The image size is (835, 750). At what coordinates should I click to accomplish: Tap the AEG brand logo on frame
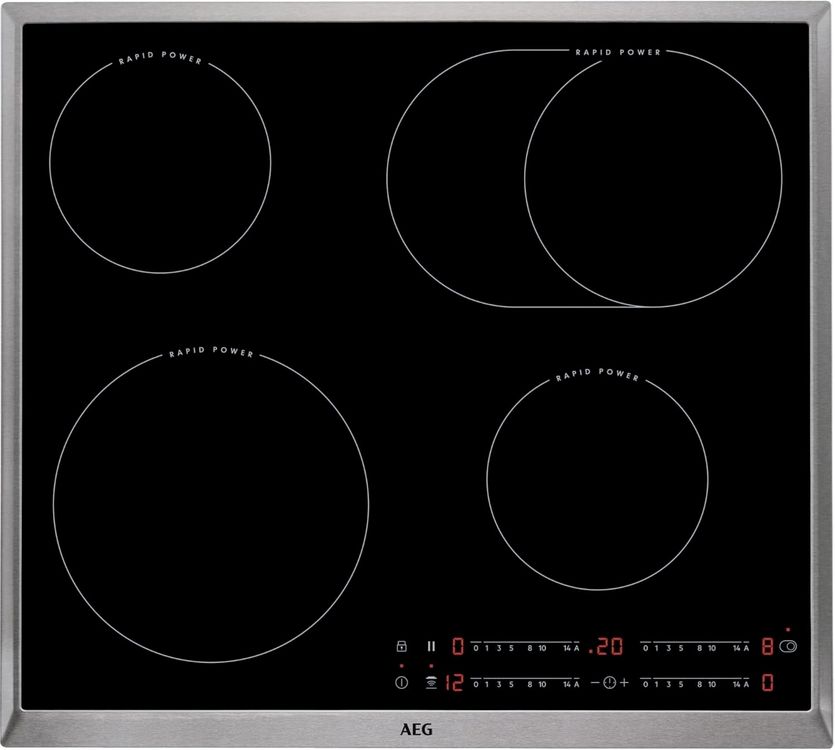[416, 729]
